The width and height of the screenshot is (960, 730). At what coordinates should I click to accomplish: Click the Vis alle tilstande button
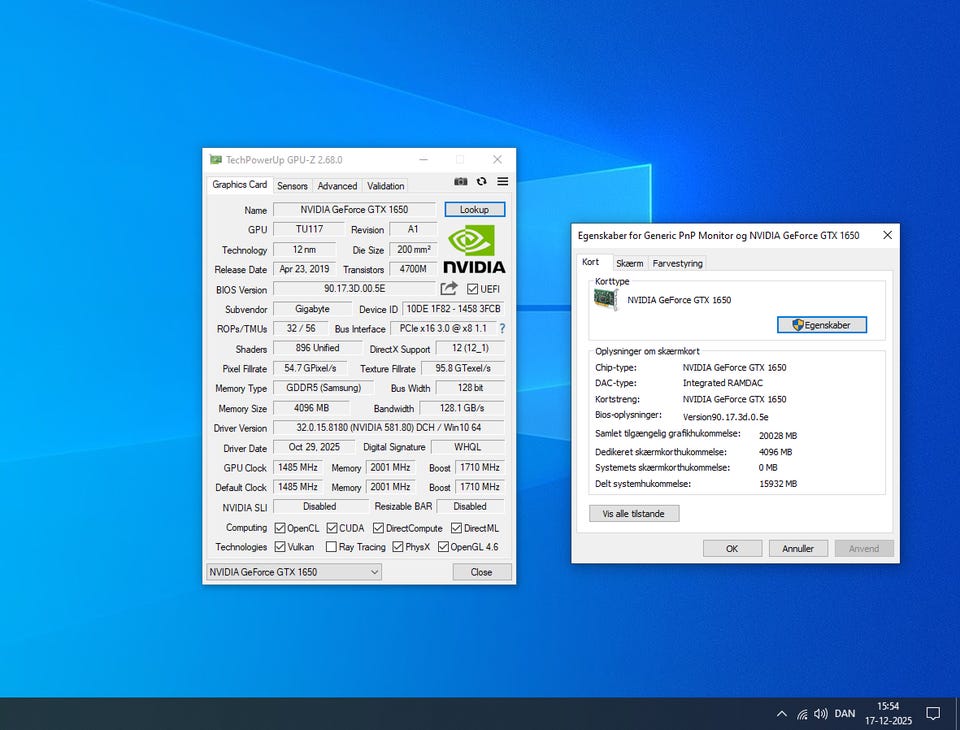point(634,513)
